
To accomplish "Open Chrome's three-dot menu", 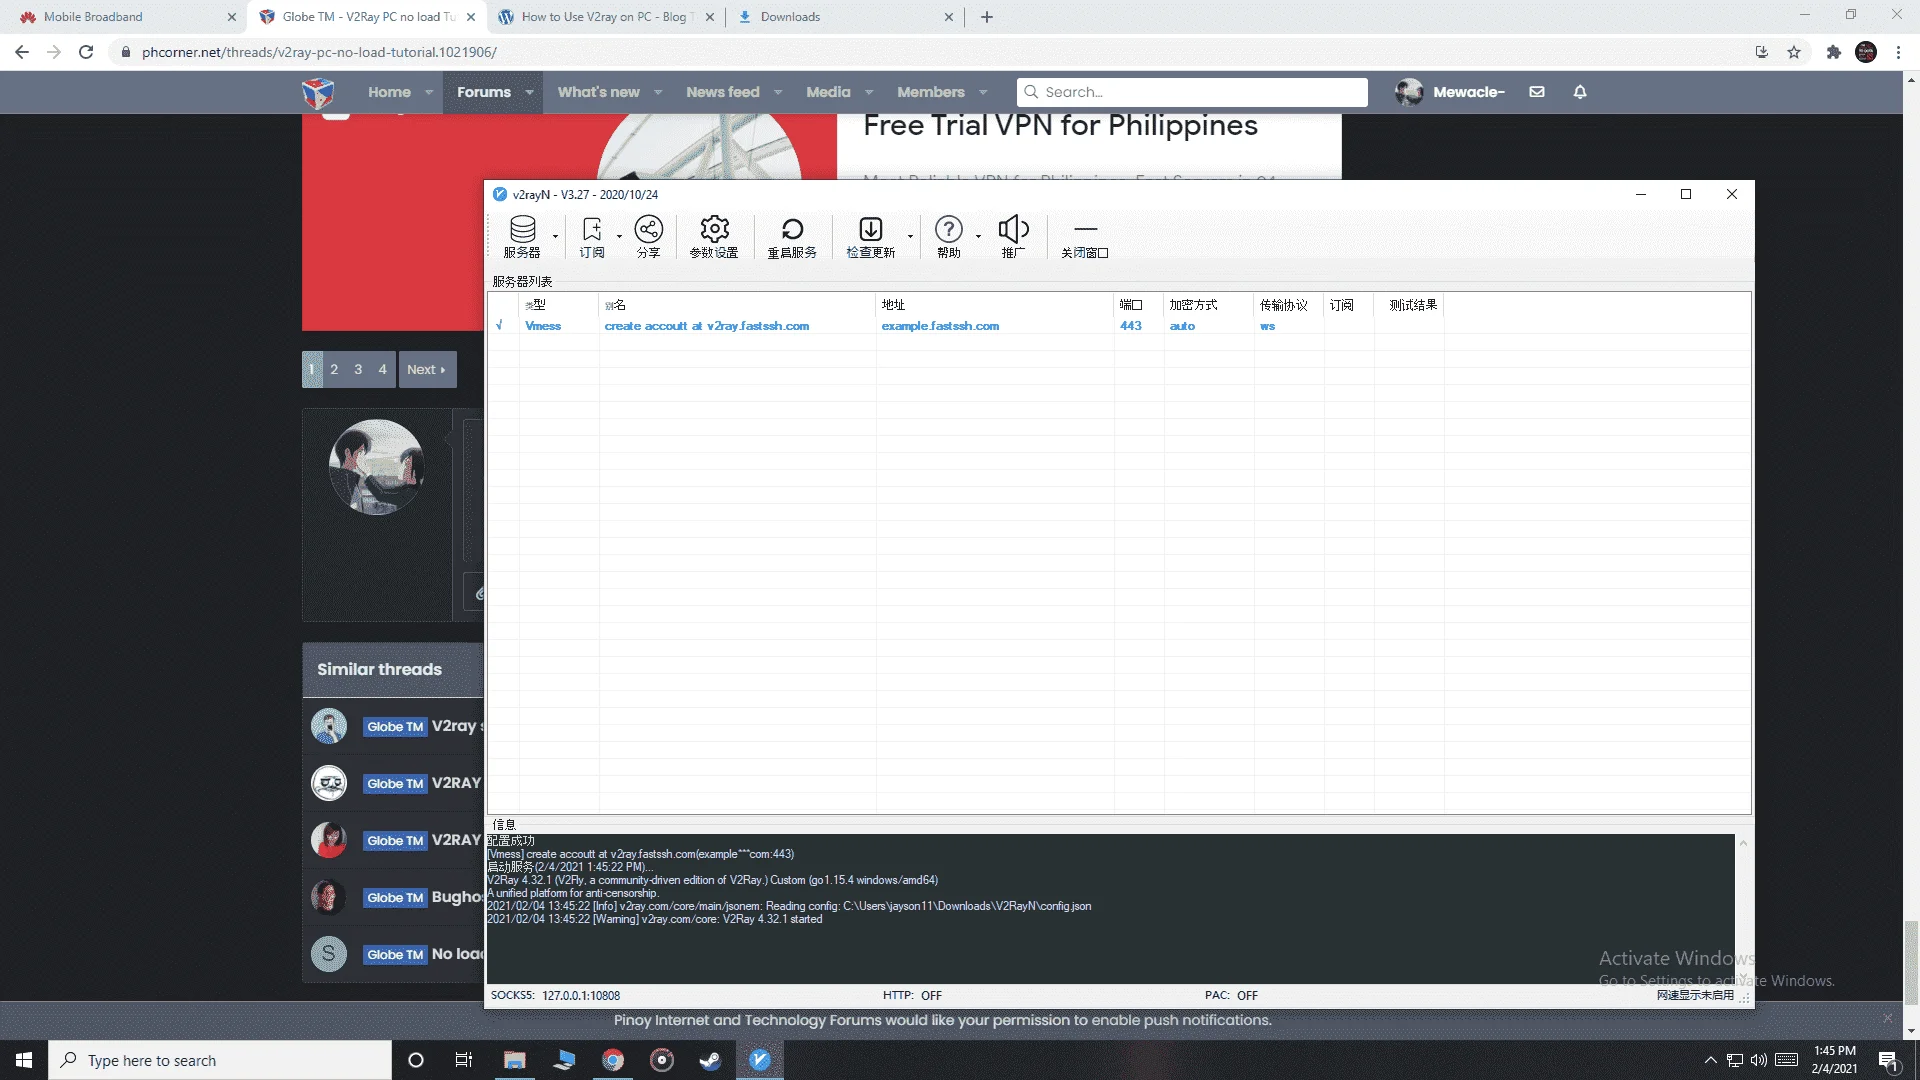I will 1898,52.
